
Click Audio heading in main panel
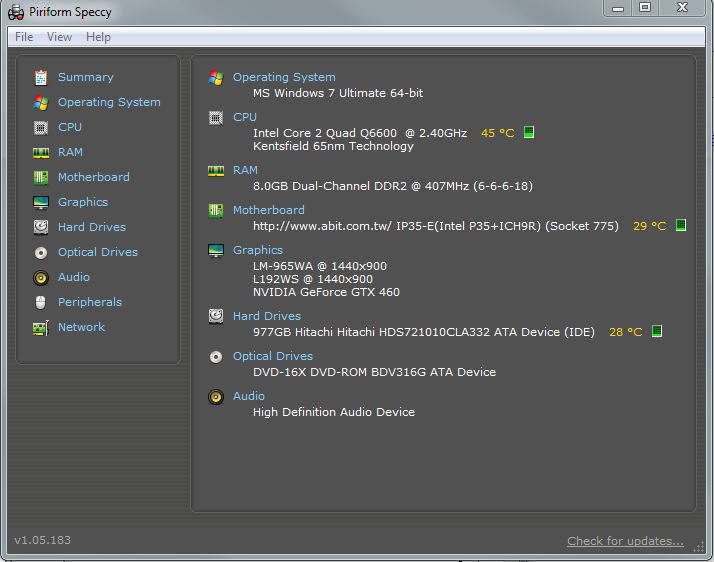[249, 396]
